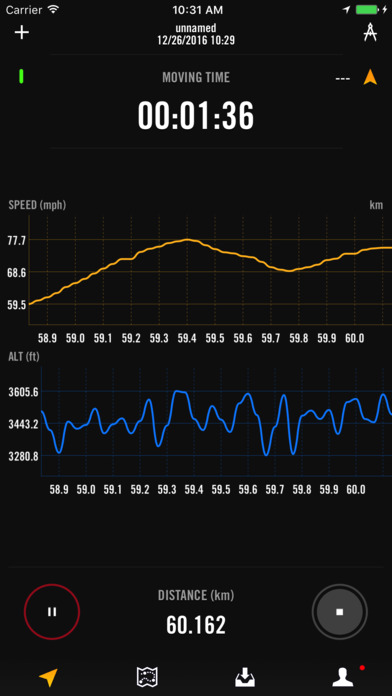Tap the location services status arrow
The image size is (392, 696).
click(347, 9)
